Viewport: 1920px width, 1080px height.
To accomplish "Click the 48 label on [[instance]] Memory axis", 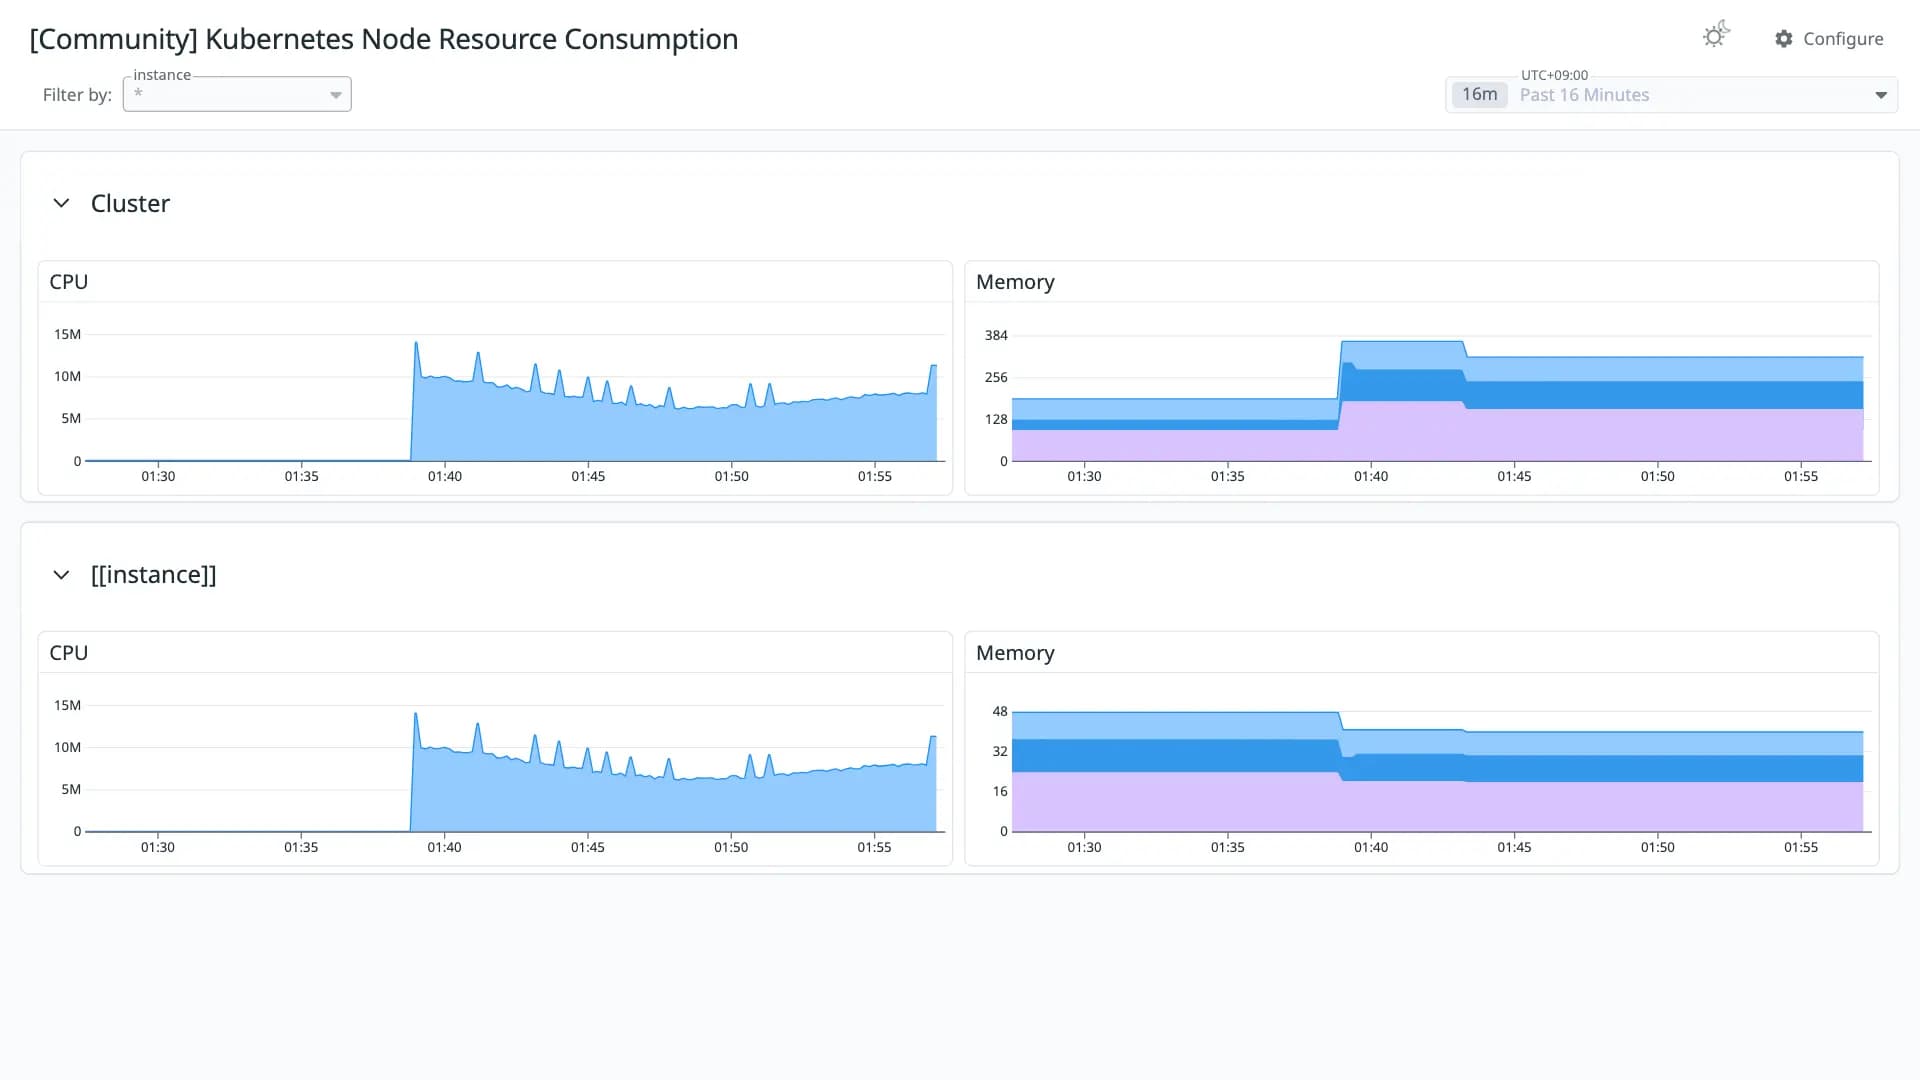I will point(1000,711).
